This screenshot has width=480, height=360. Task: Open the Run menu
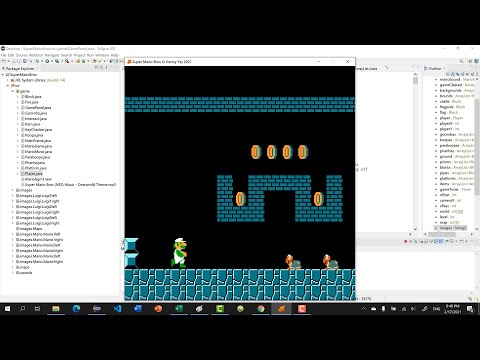coord(90,55)
